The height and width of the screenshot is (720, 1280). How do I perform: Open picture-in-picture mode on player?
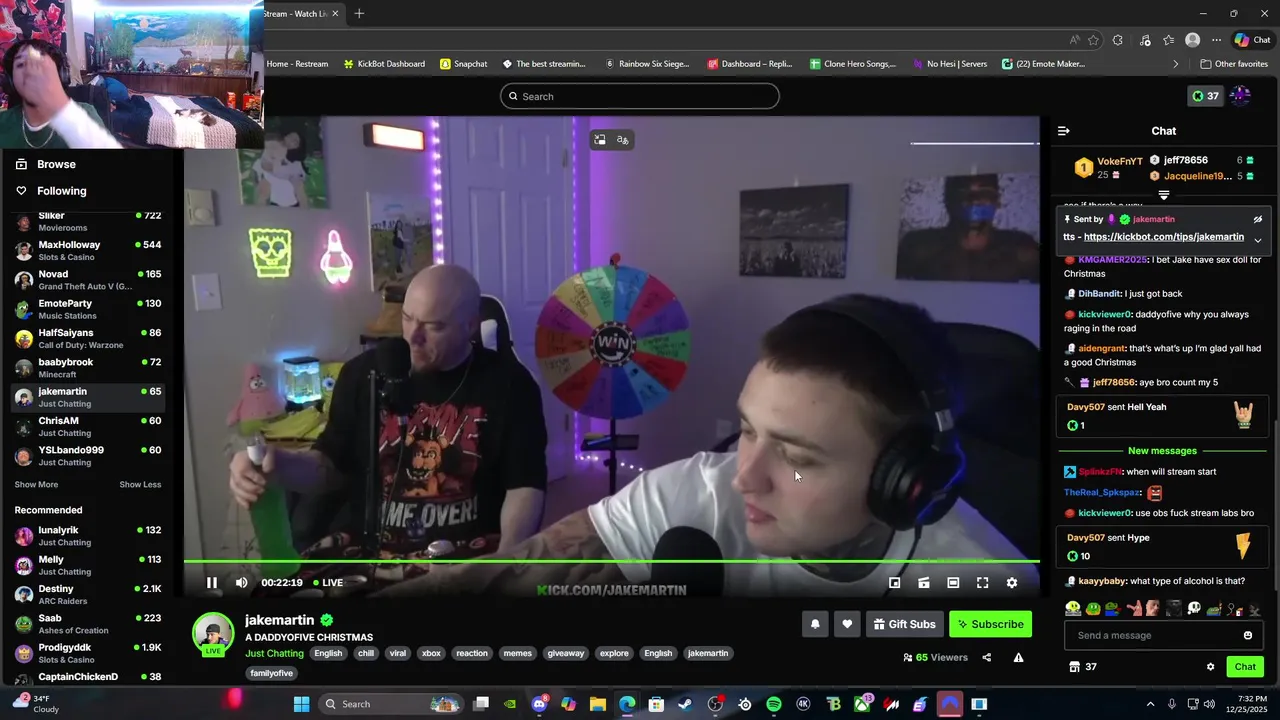pyautogui.click(x=895, y=583)
